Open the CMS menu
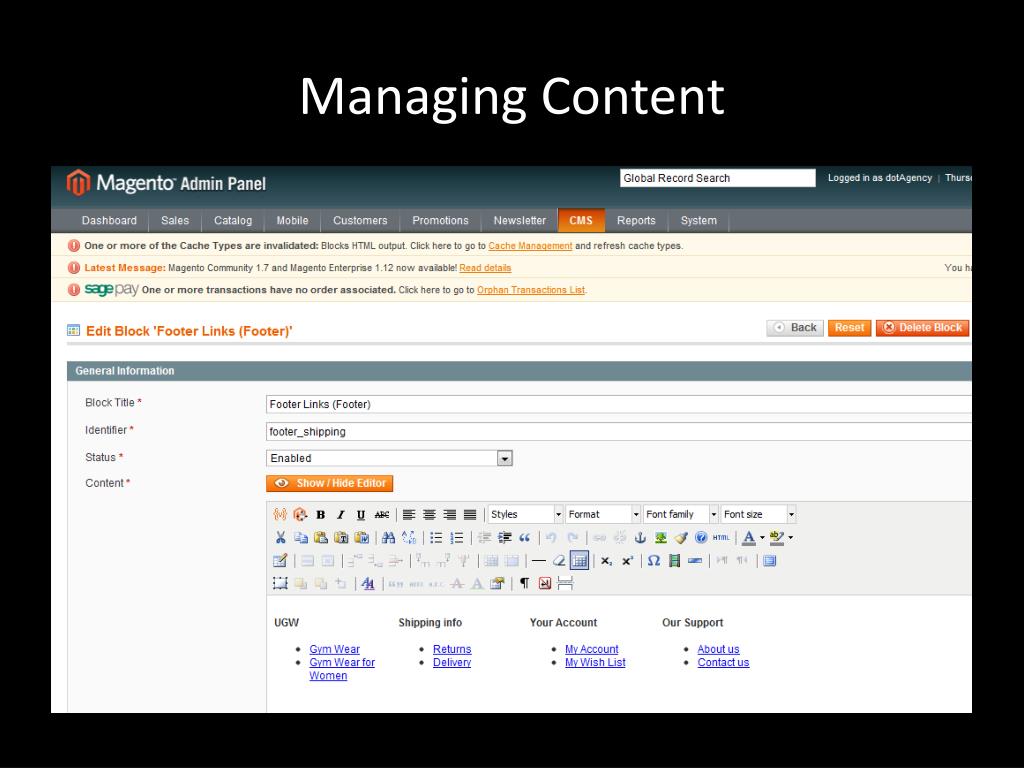Viewport: 1024px width, 768px height. [581, 221]
